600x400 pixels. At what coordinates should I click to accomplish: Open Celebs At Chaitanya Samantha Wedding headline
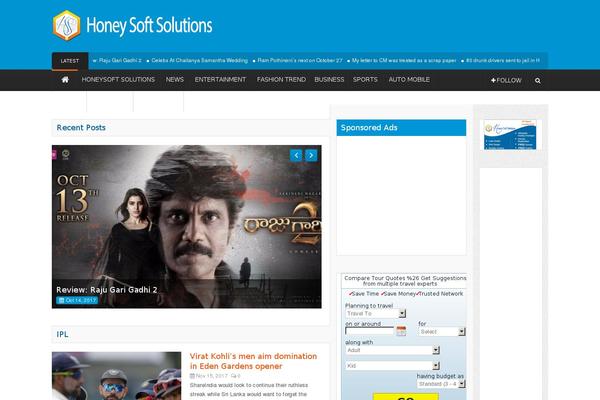coord(200,60)
